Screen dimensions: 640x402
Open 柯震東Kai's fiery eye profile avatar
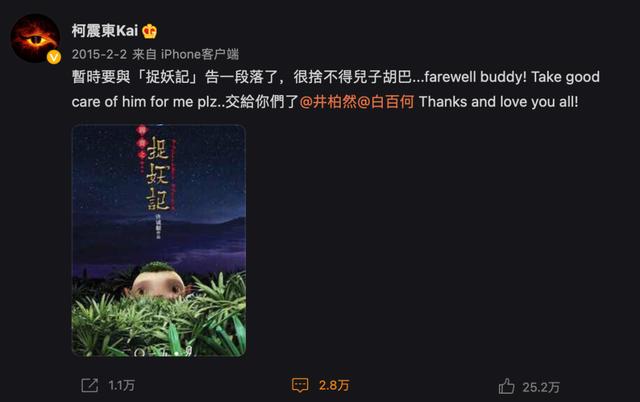(35, 38)
